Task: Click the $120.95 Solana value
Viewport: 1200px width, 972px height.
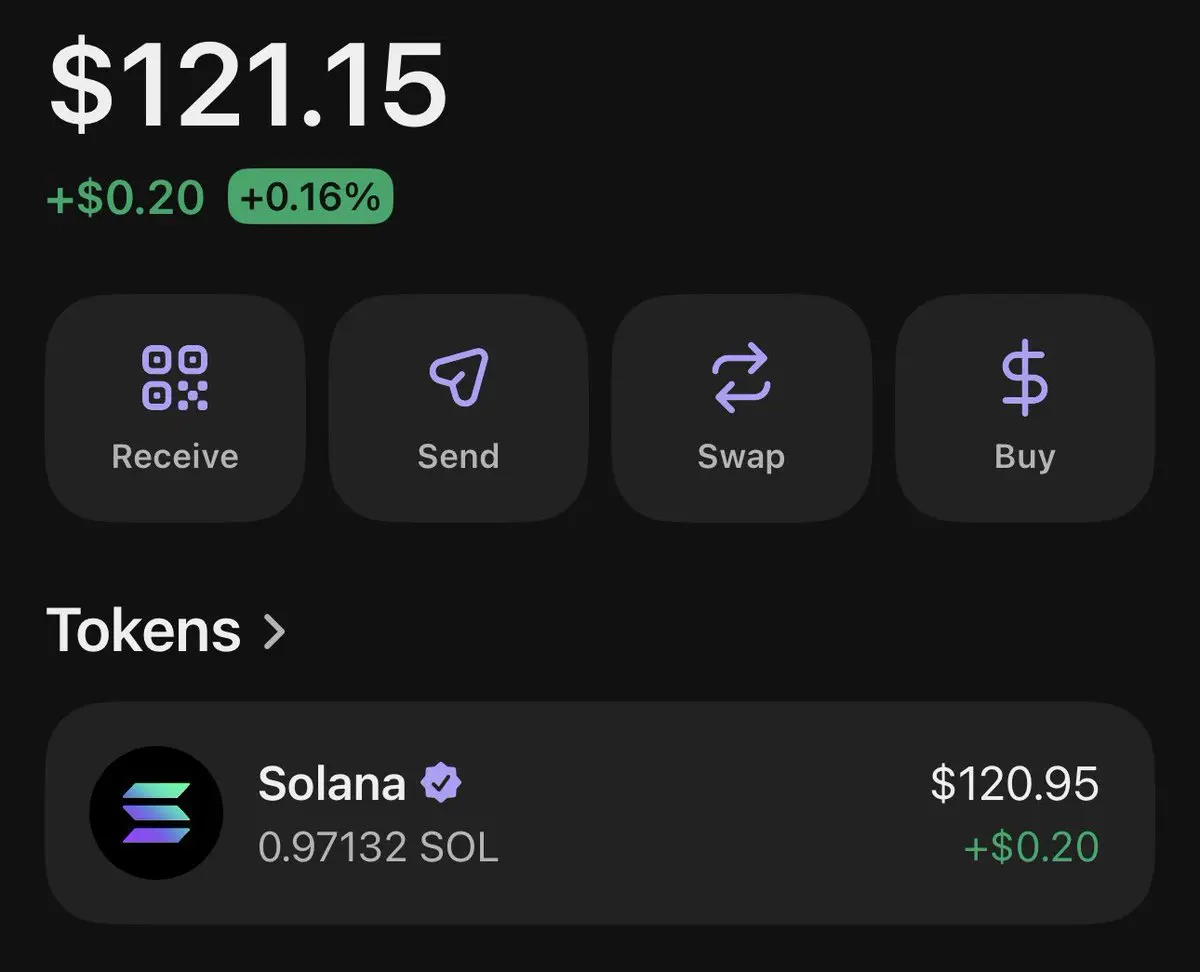Action: [1014, 783]
